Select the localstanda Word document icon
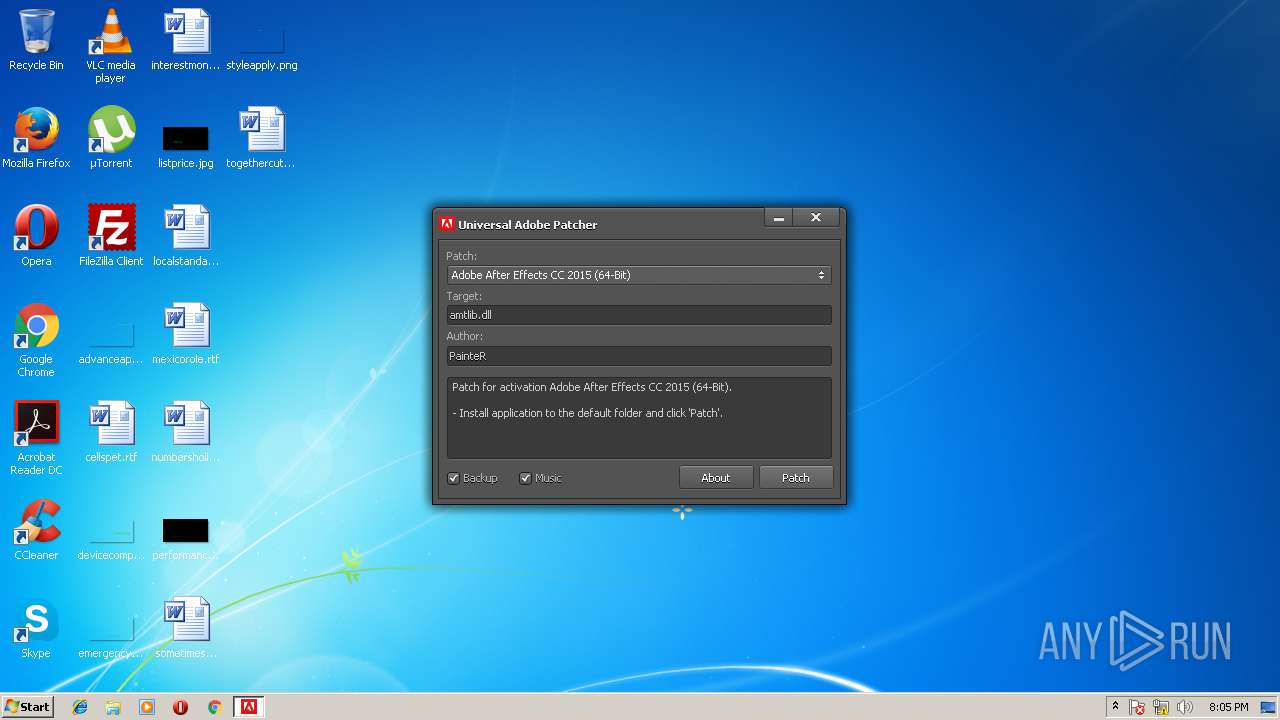The height and width of the screenshot is (720, 1280). click(185, 236)
